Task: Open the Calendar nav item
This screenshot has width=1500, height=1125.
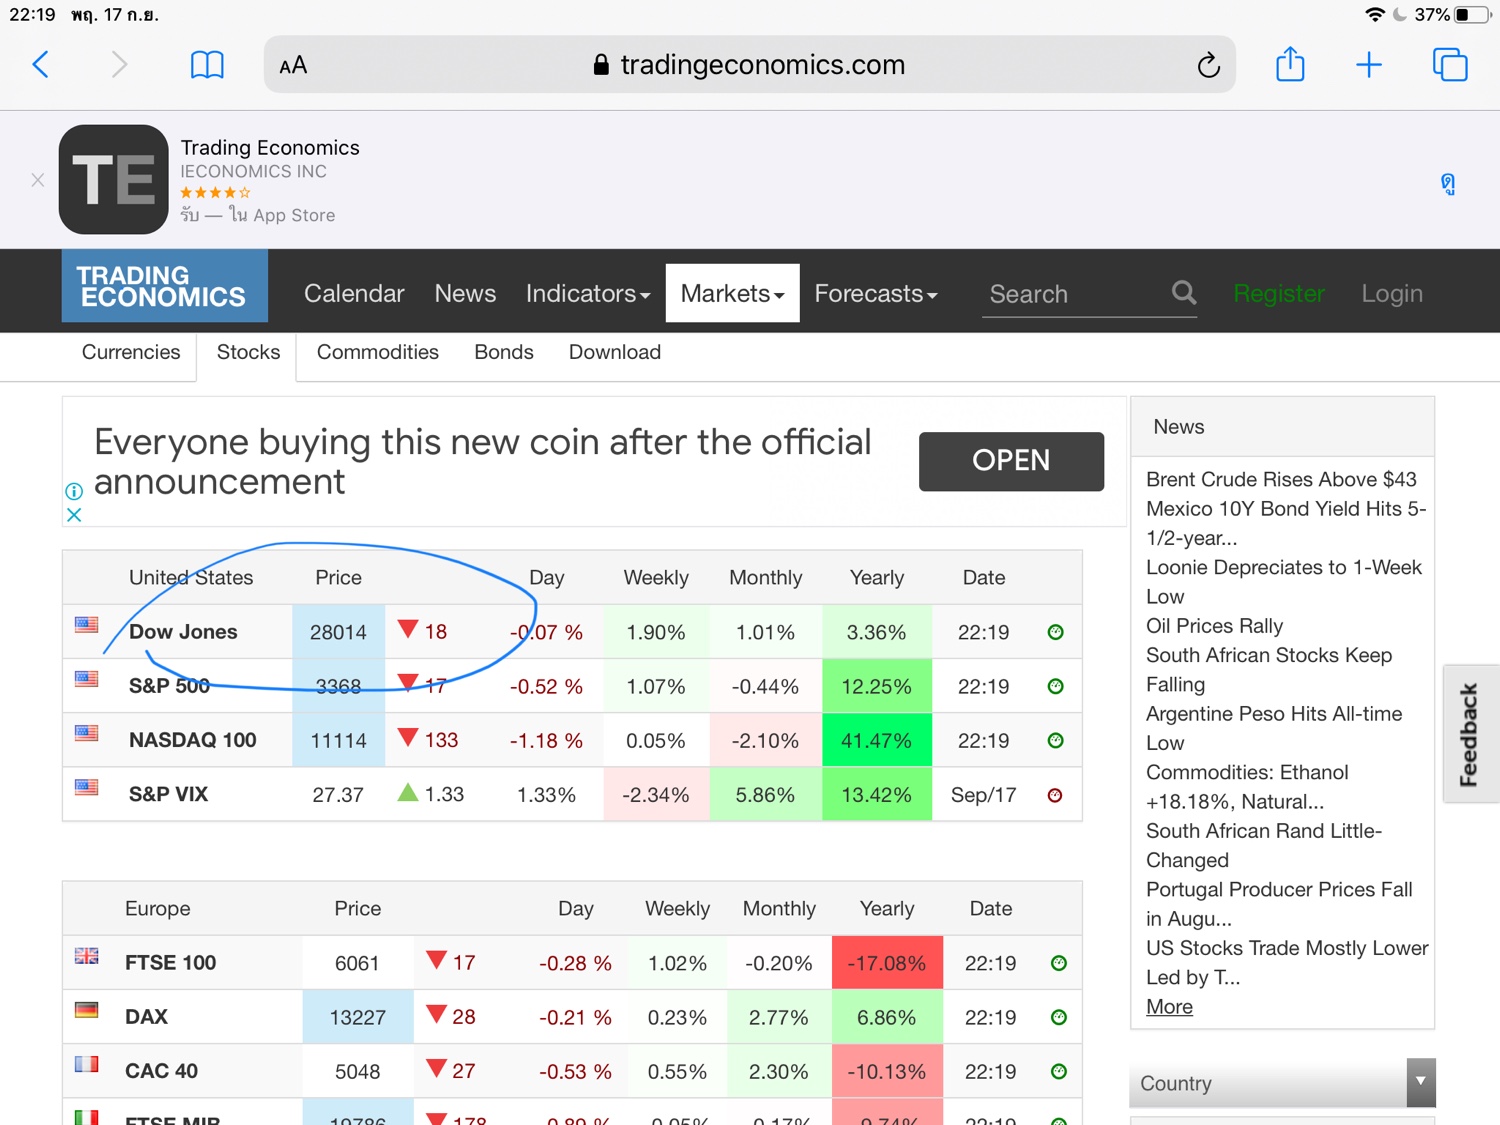Action: [354, 293]
